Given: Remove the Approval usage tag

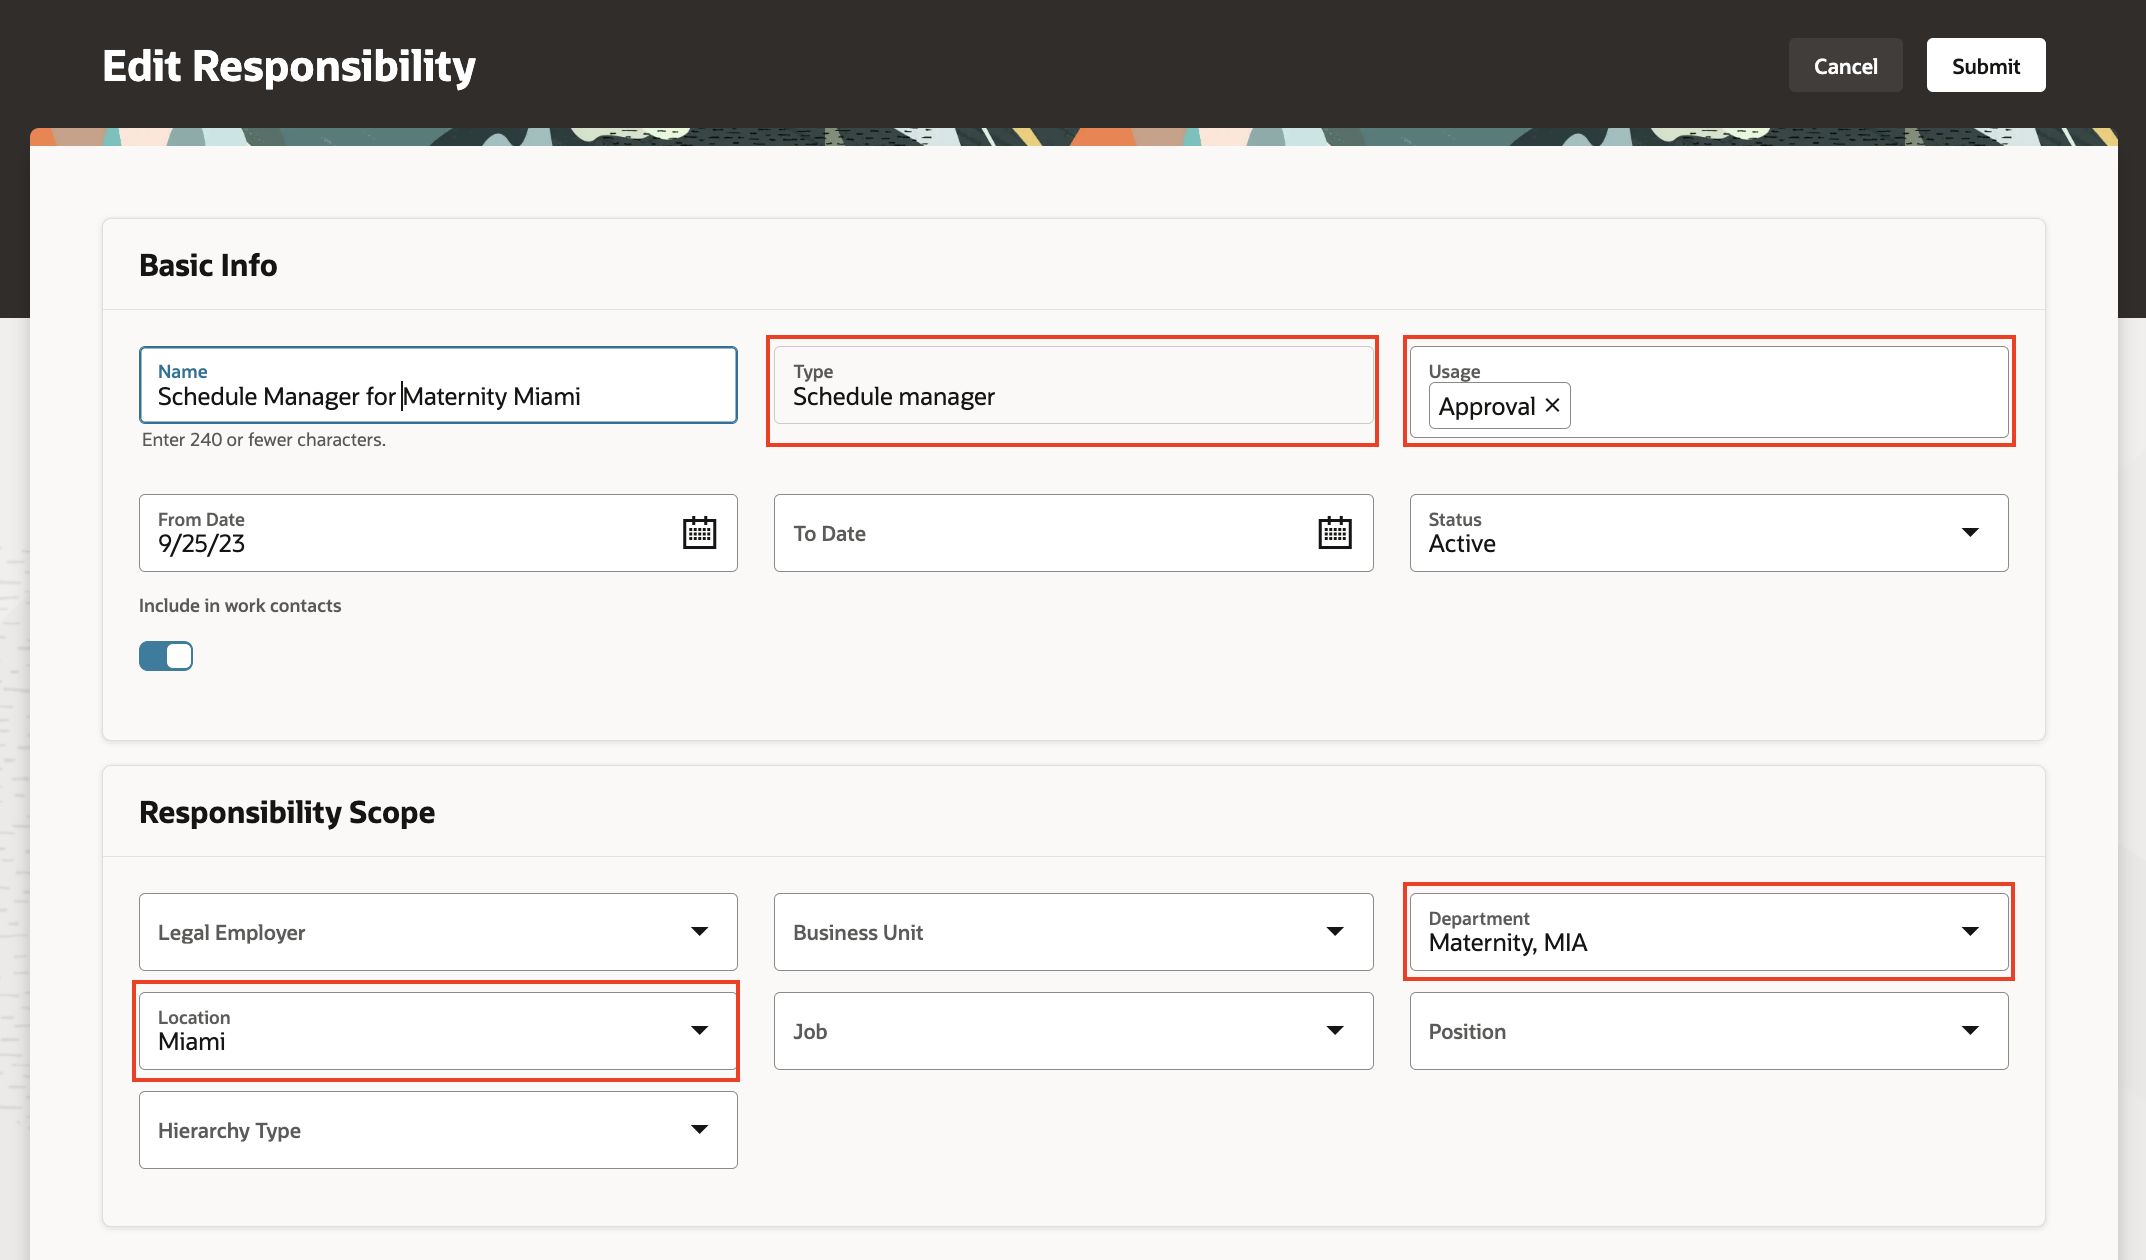Looking at the screenshot, I should (x=1552, y=406).
